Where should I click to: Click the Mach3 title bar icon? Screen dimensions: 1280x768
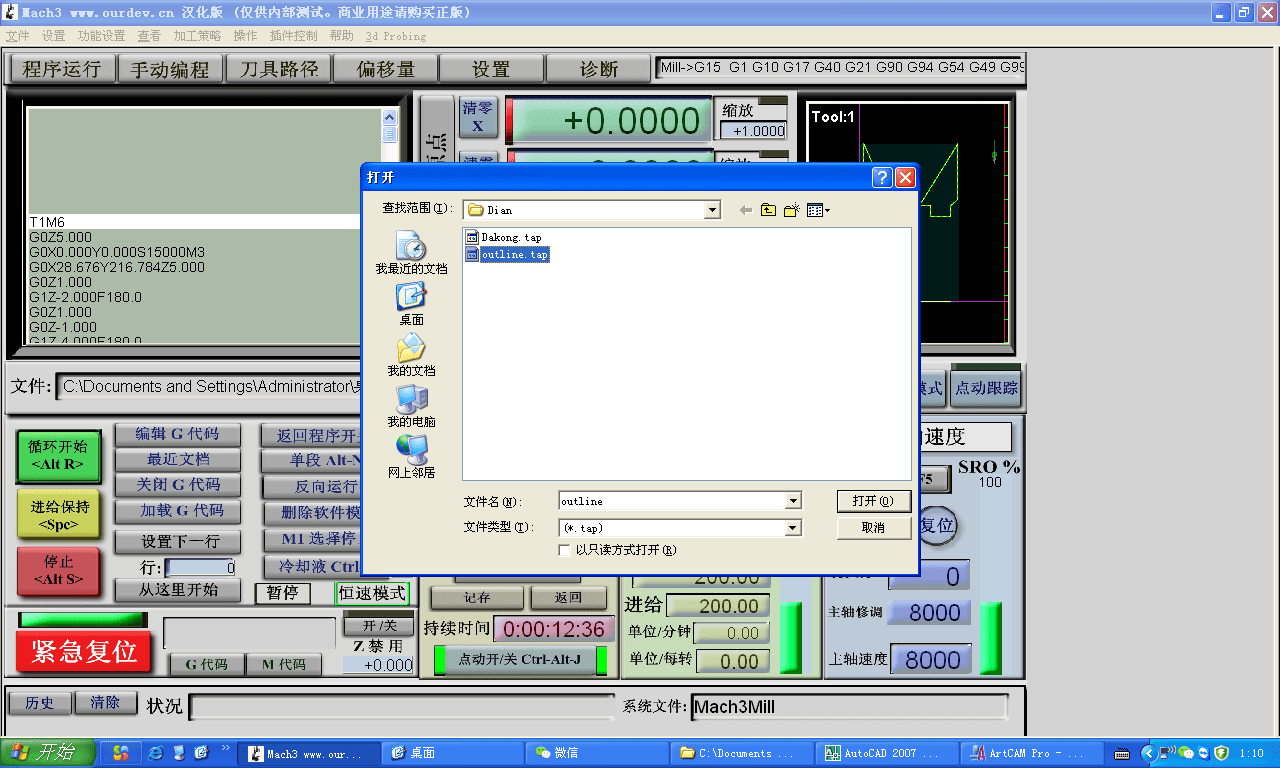pyautogui.click(x=11, y=12)
